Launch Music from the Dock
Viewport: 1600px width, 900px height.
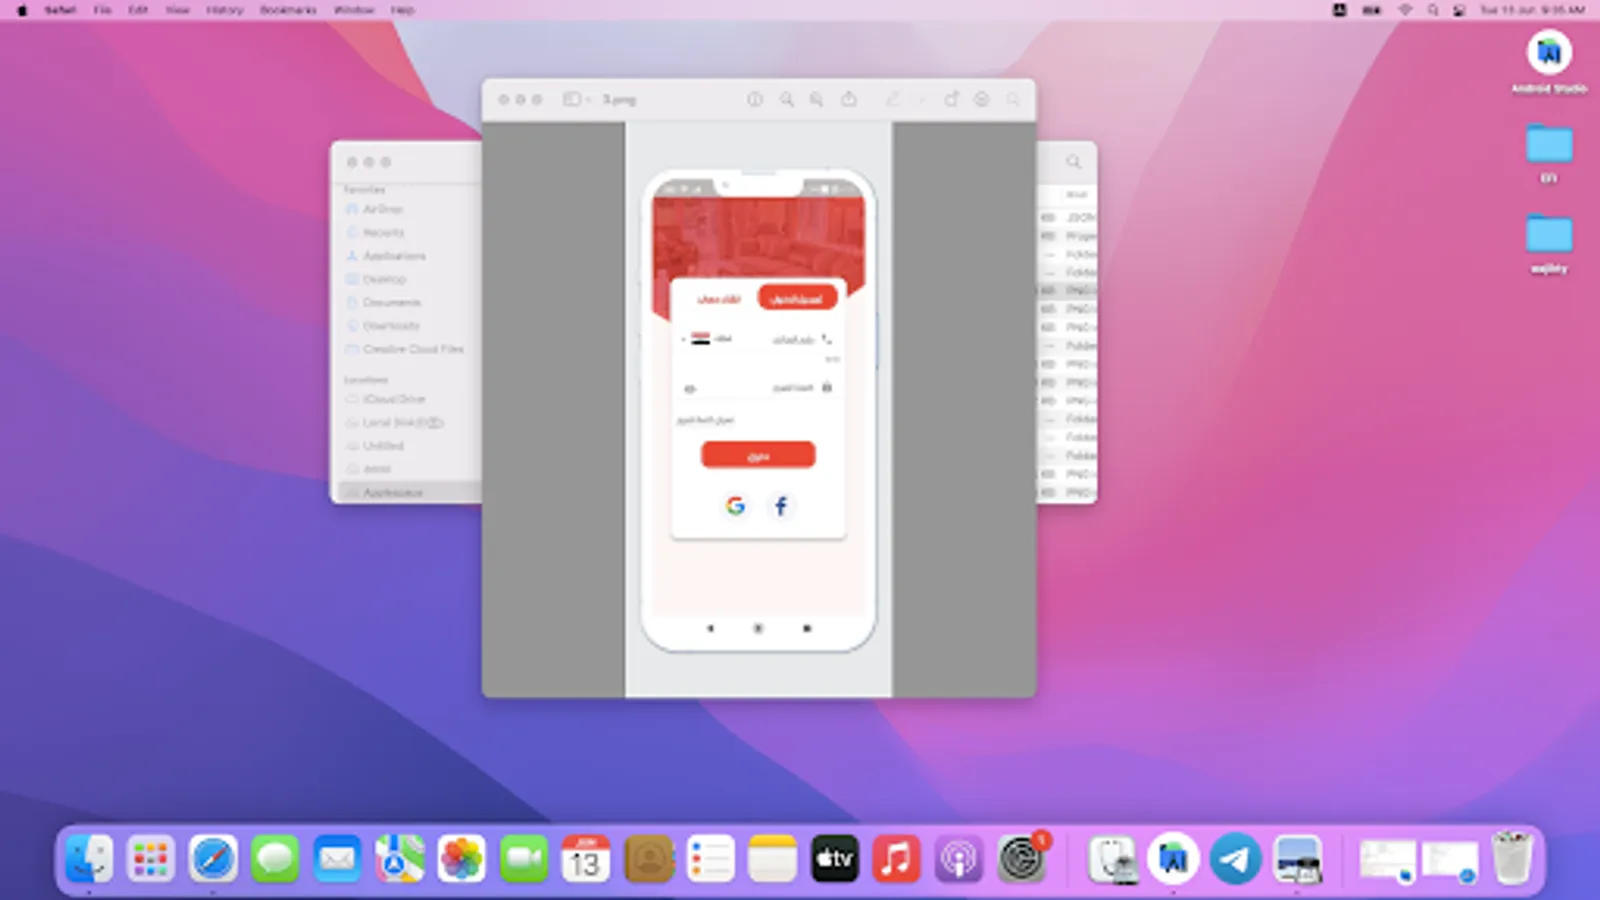click(896, 859)
